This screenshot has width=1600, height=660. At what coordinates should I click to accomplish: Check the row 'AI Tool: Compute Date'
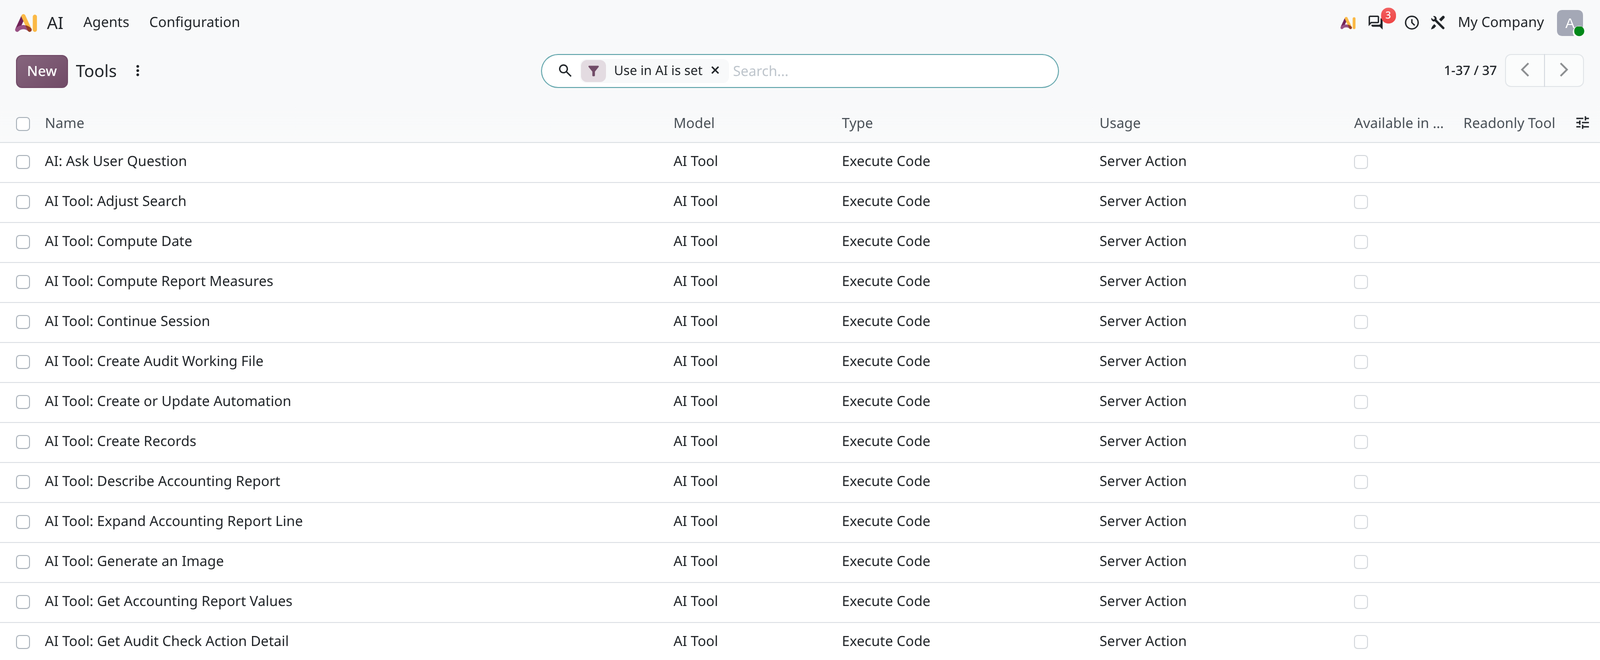(23, 242)
